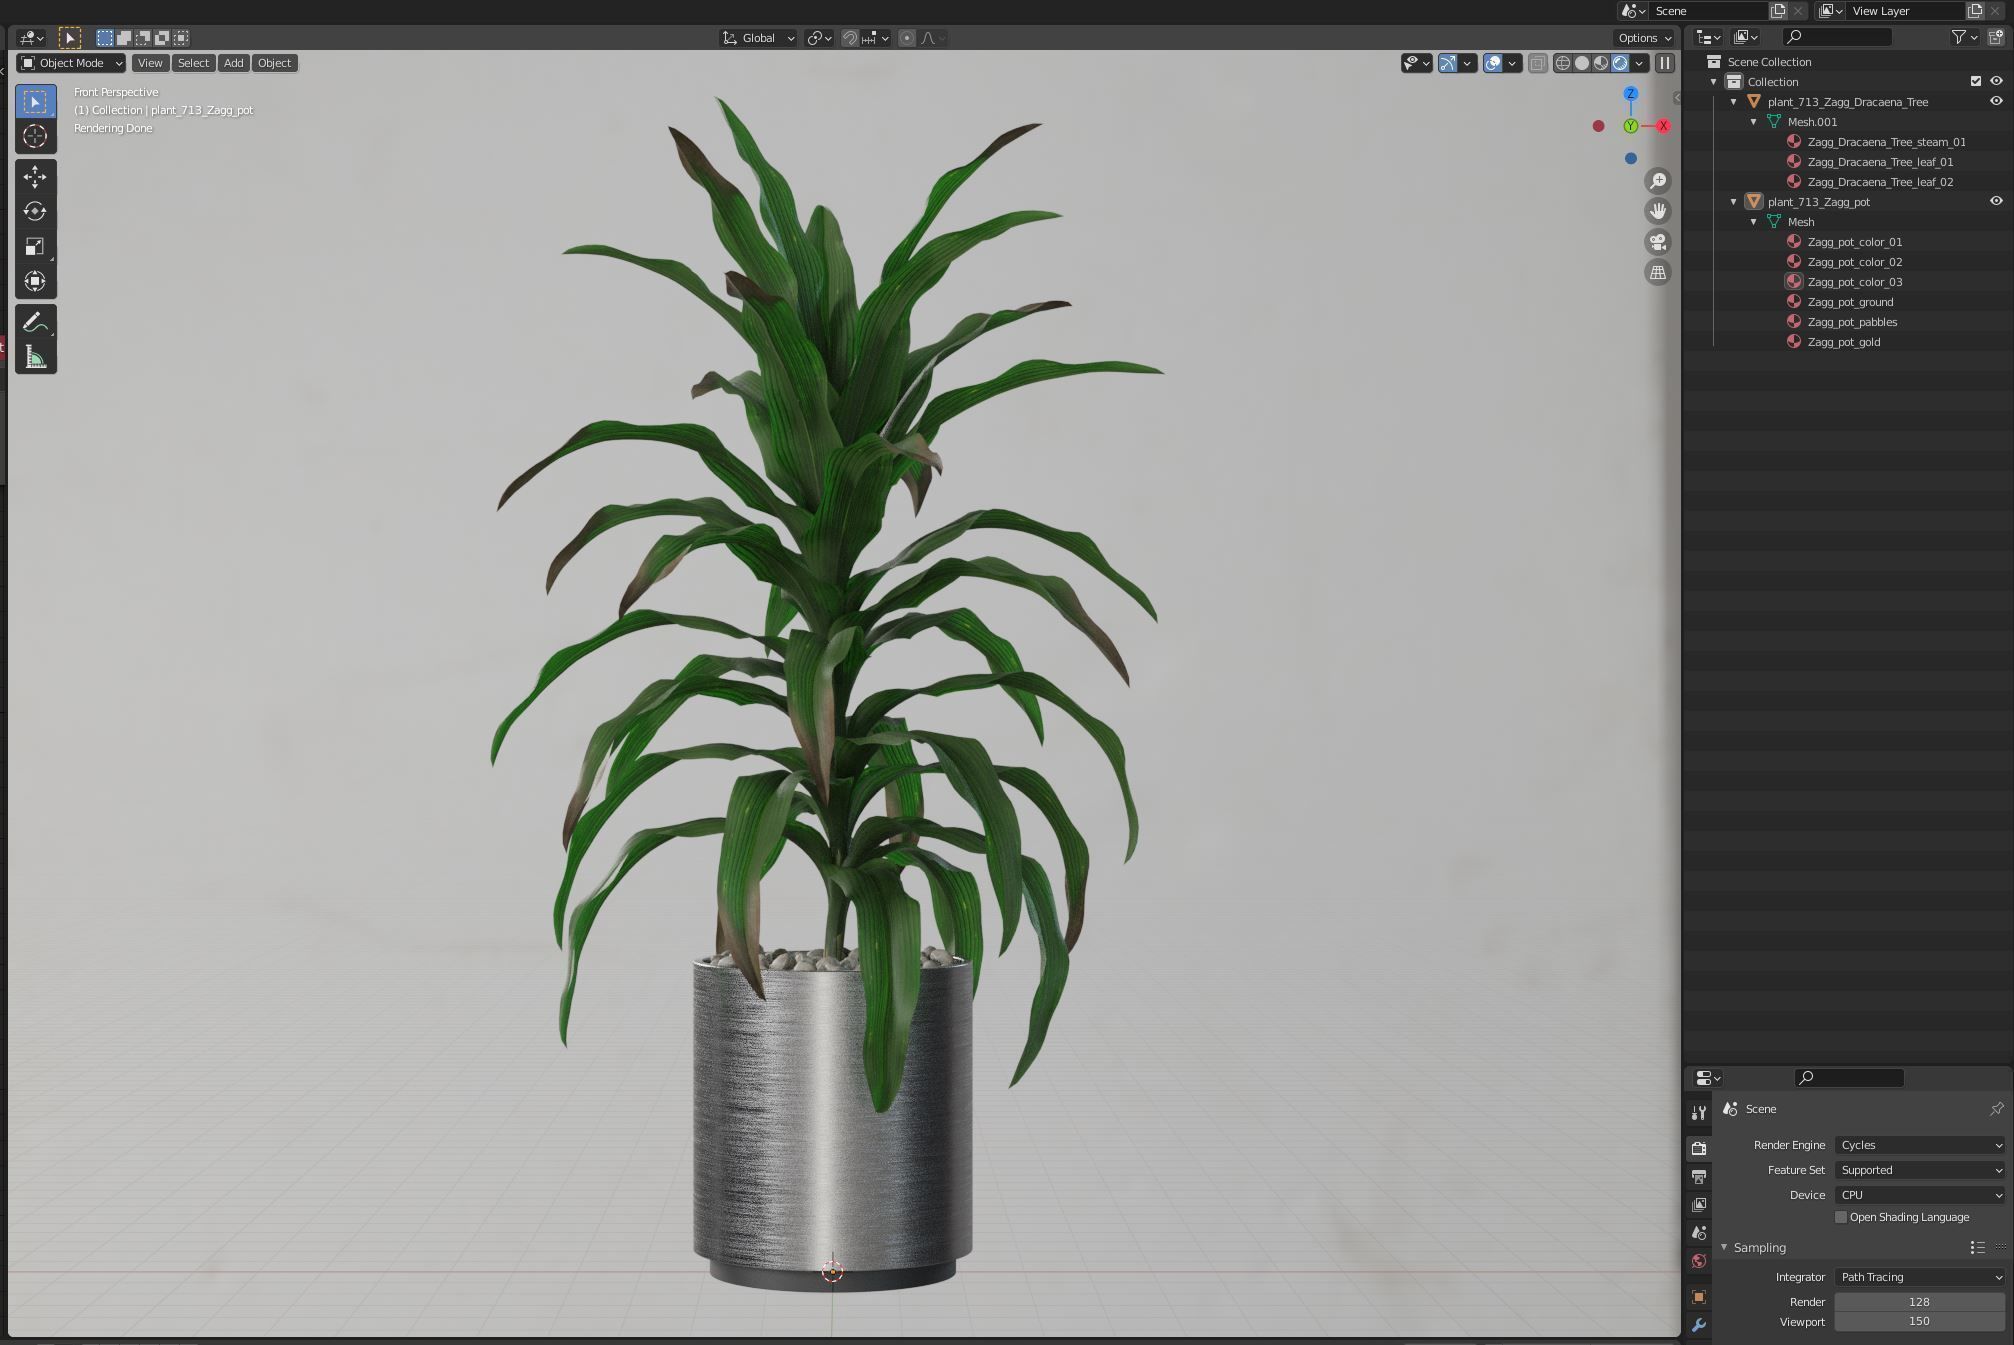Image resolution: width=2014 pixels, height=1345 pixels.
Task: Switch to rendered viewport shading
Action: pos(1620,63)
